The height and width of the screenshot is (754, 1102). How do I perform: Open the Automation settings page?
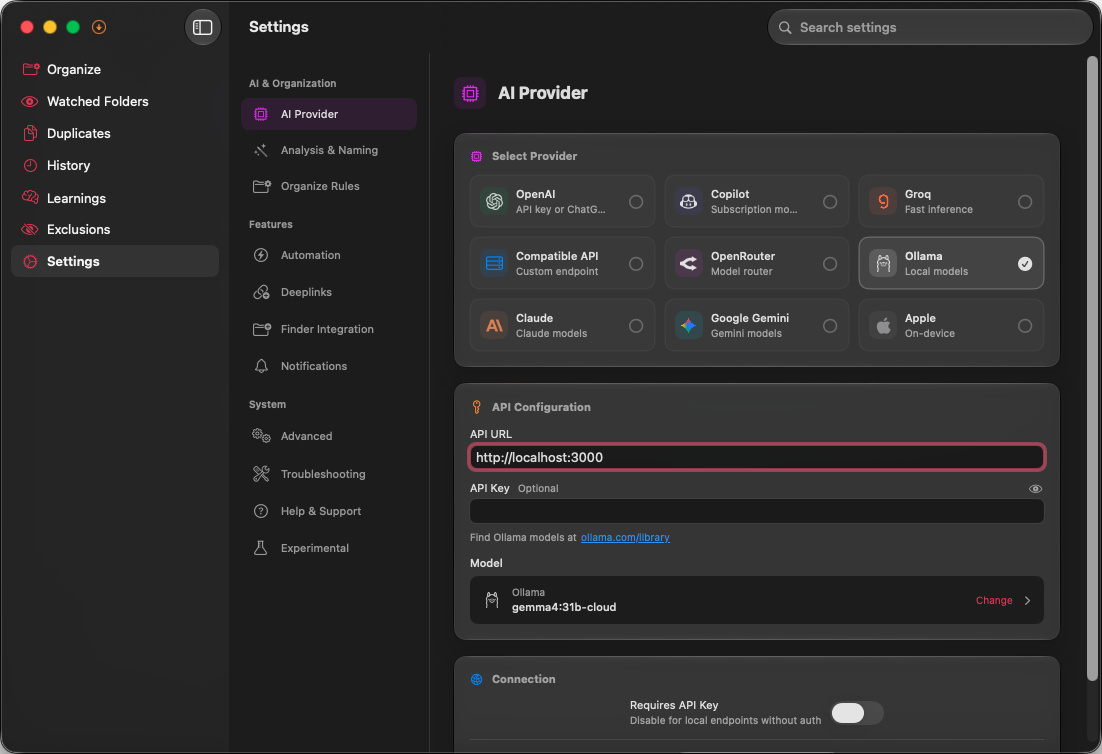pos(329,255)
